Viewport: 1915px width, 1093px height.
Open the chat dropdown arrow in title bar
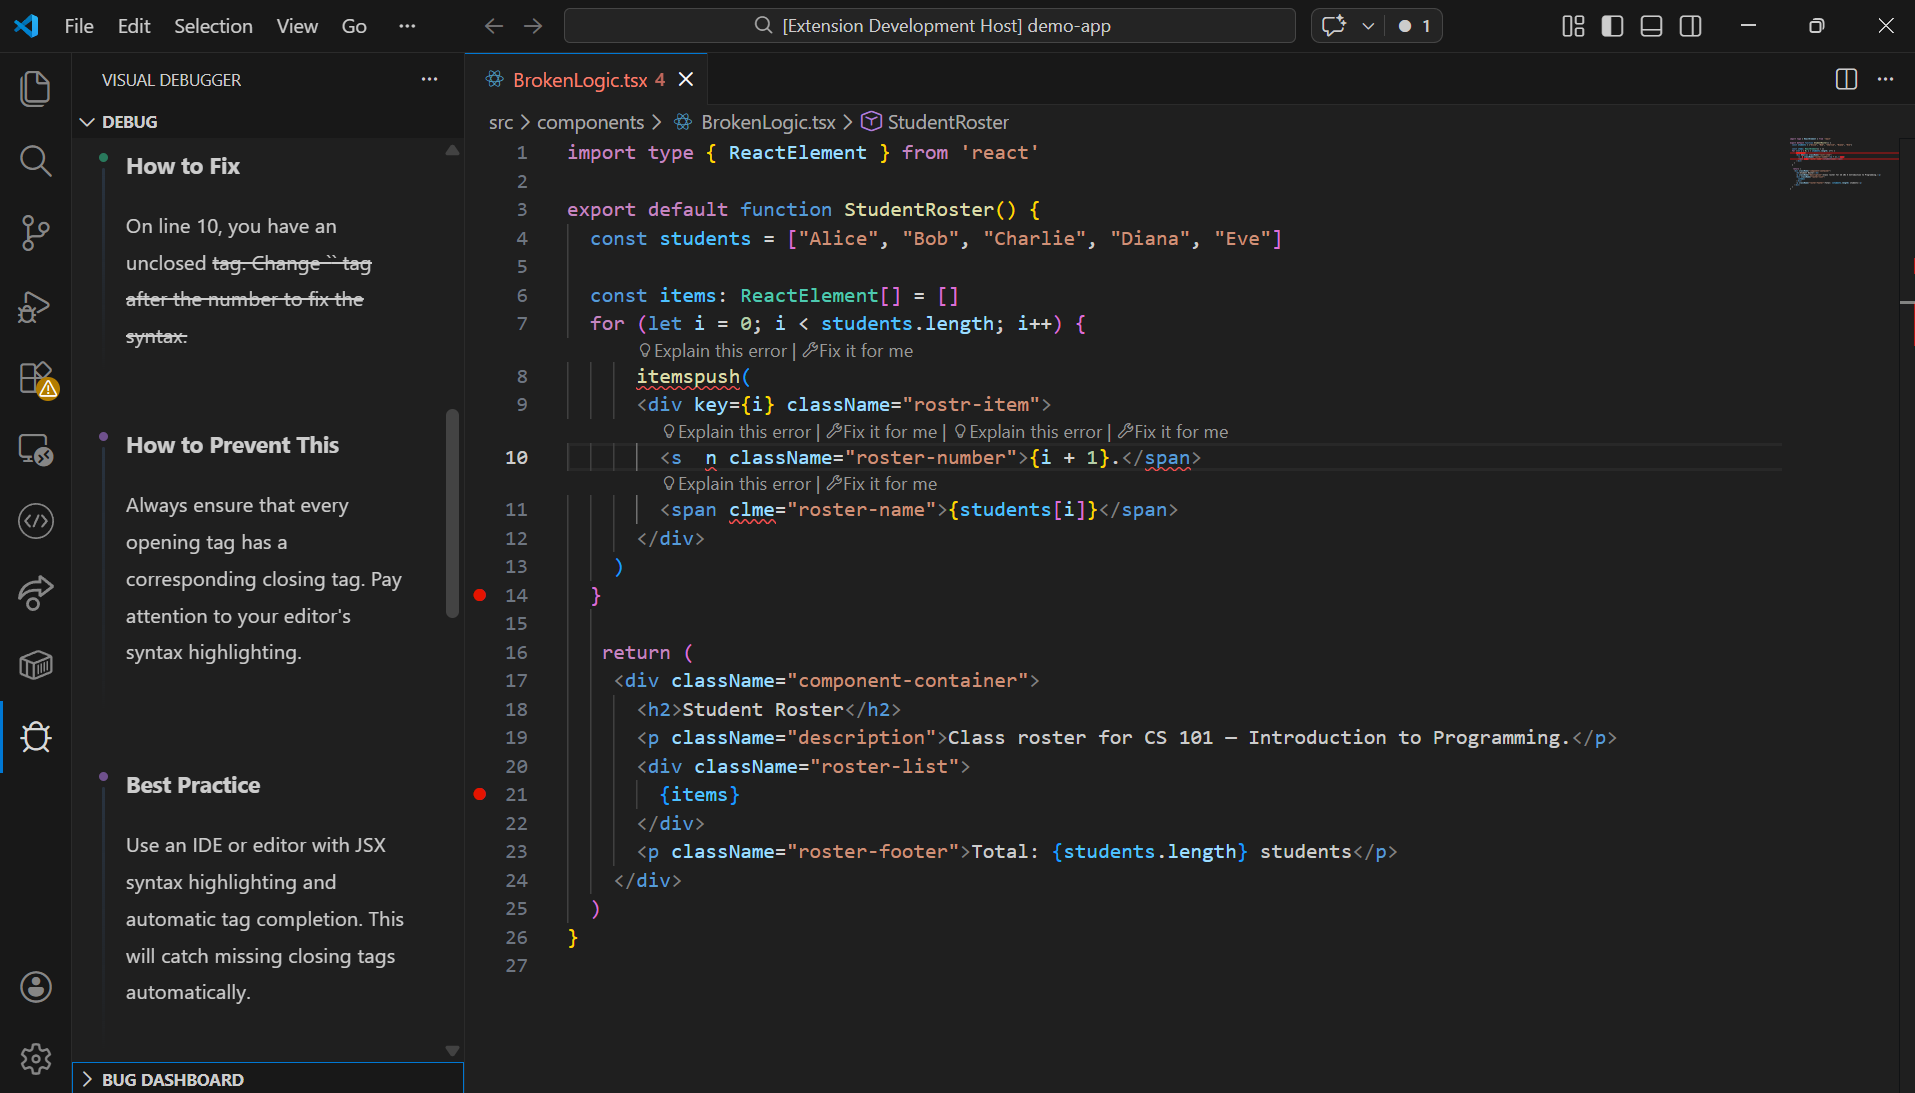[x=1368, y=26]
